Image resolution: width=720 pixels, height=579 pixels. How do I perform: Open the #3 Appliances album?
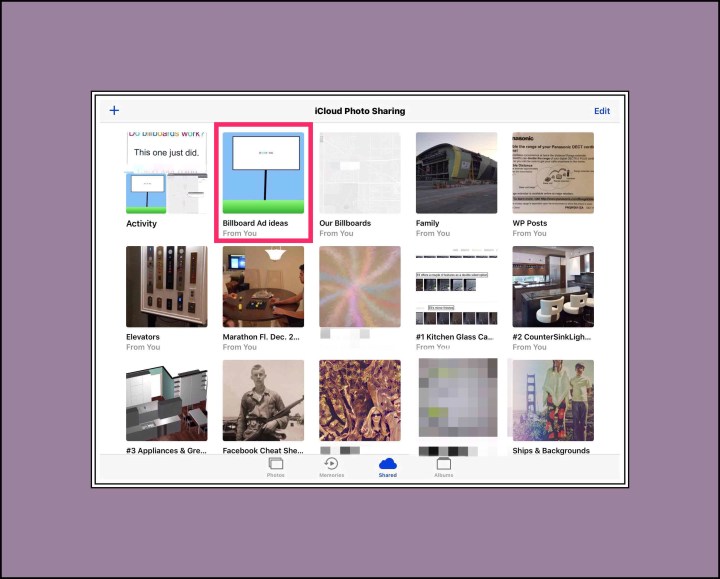(166, 400)
